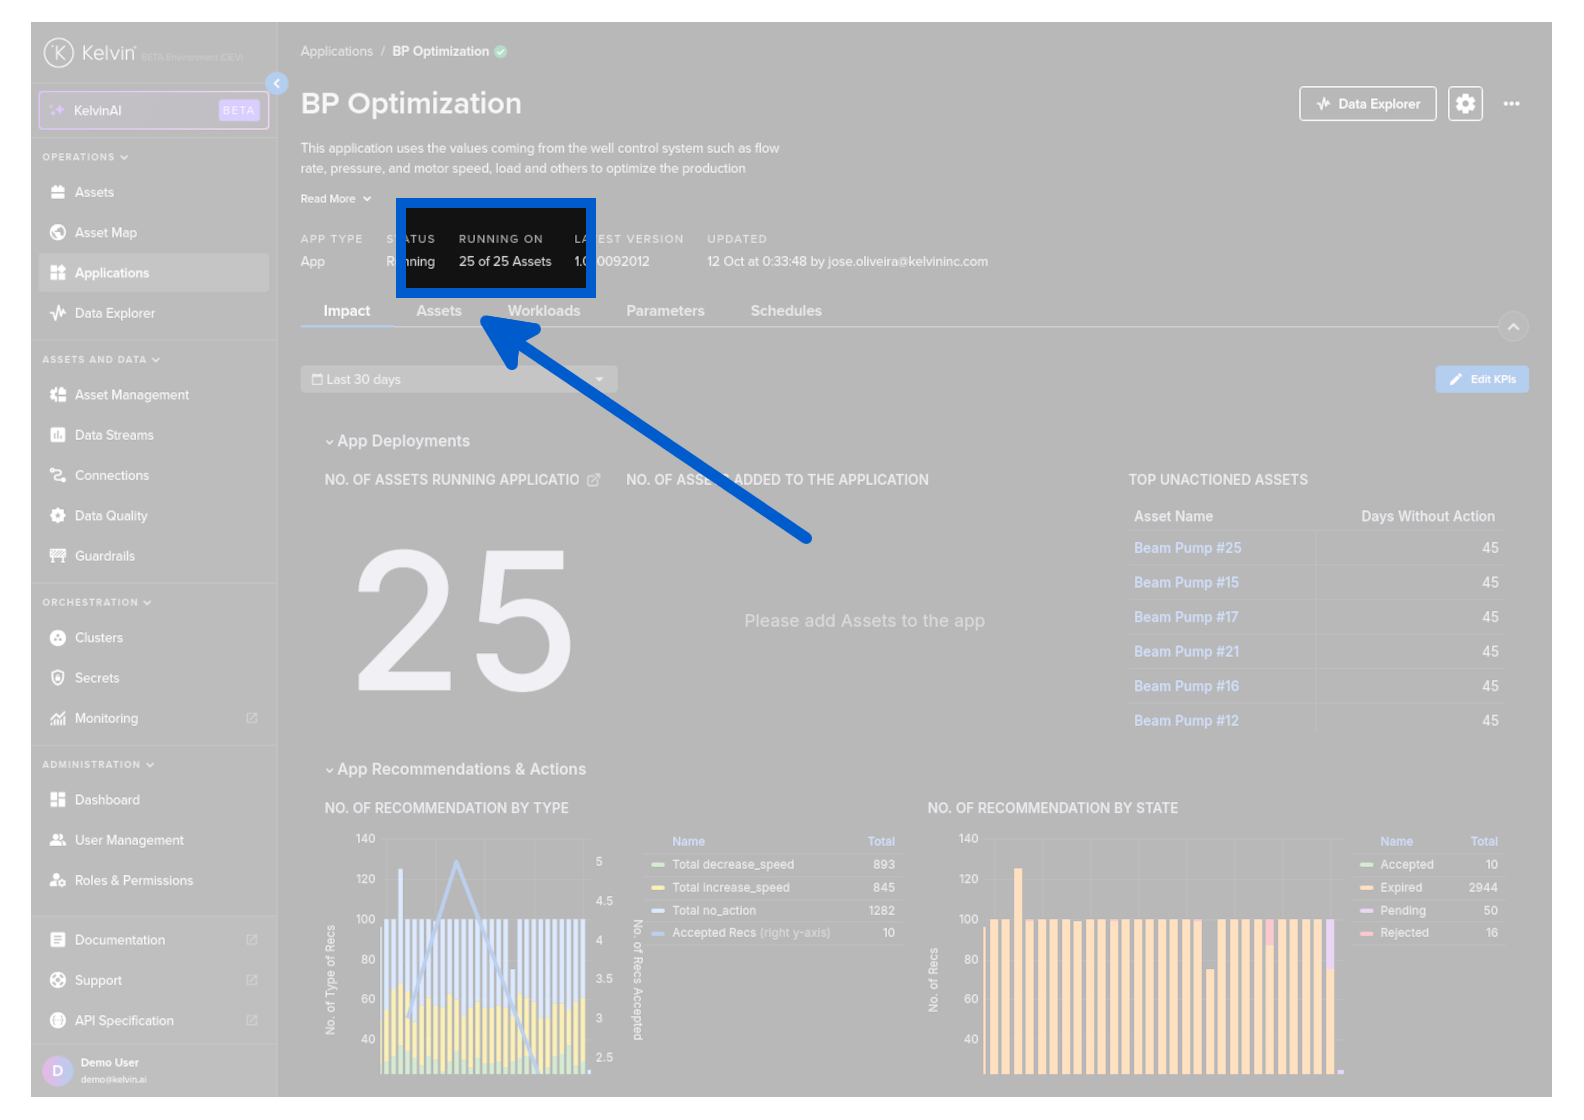
Task: Switch to the Workloads tab
Action: tap(543, 311)
